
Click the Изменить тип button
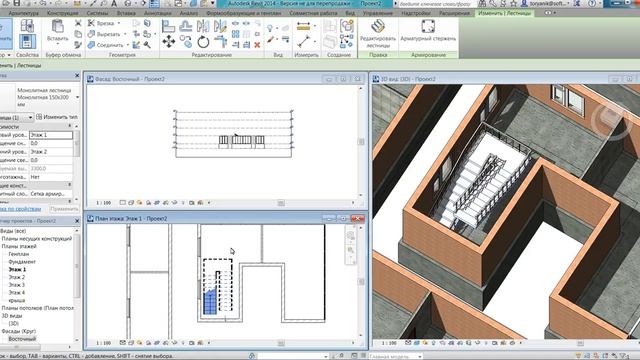57,117
